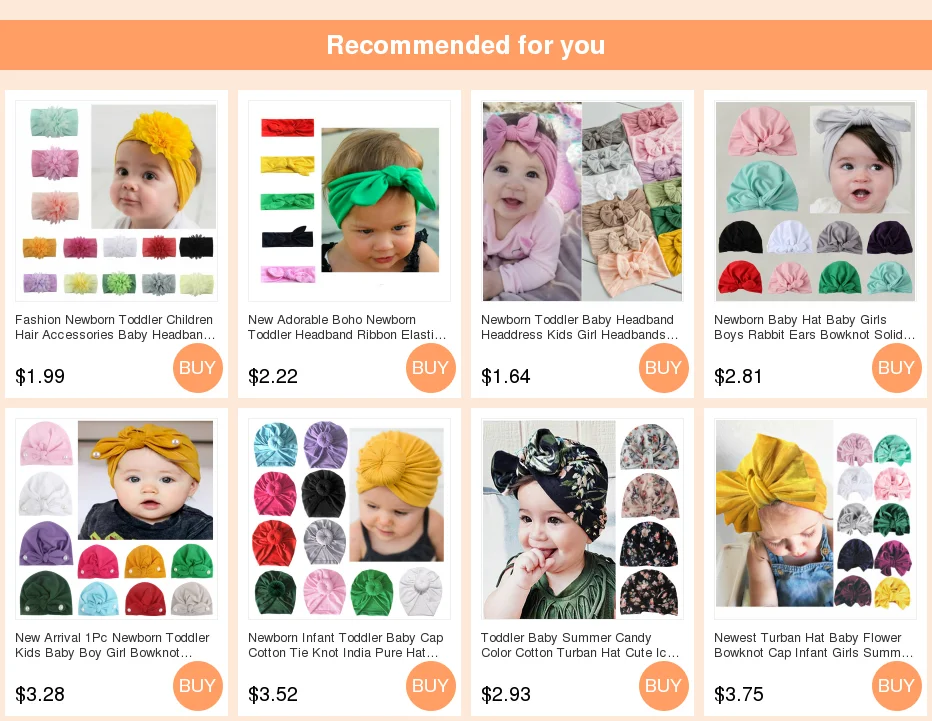Click BUY button for $3.75 flower bowknot cap
The width and height of the screenshot is (932, 721).
click(896, 685)
